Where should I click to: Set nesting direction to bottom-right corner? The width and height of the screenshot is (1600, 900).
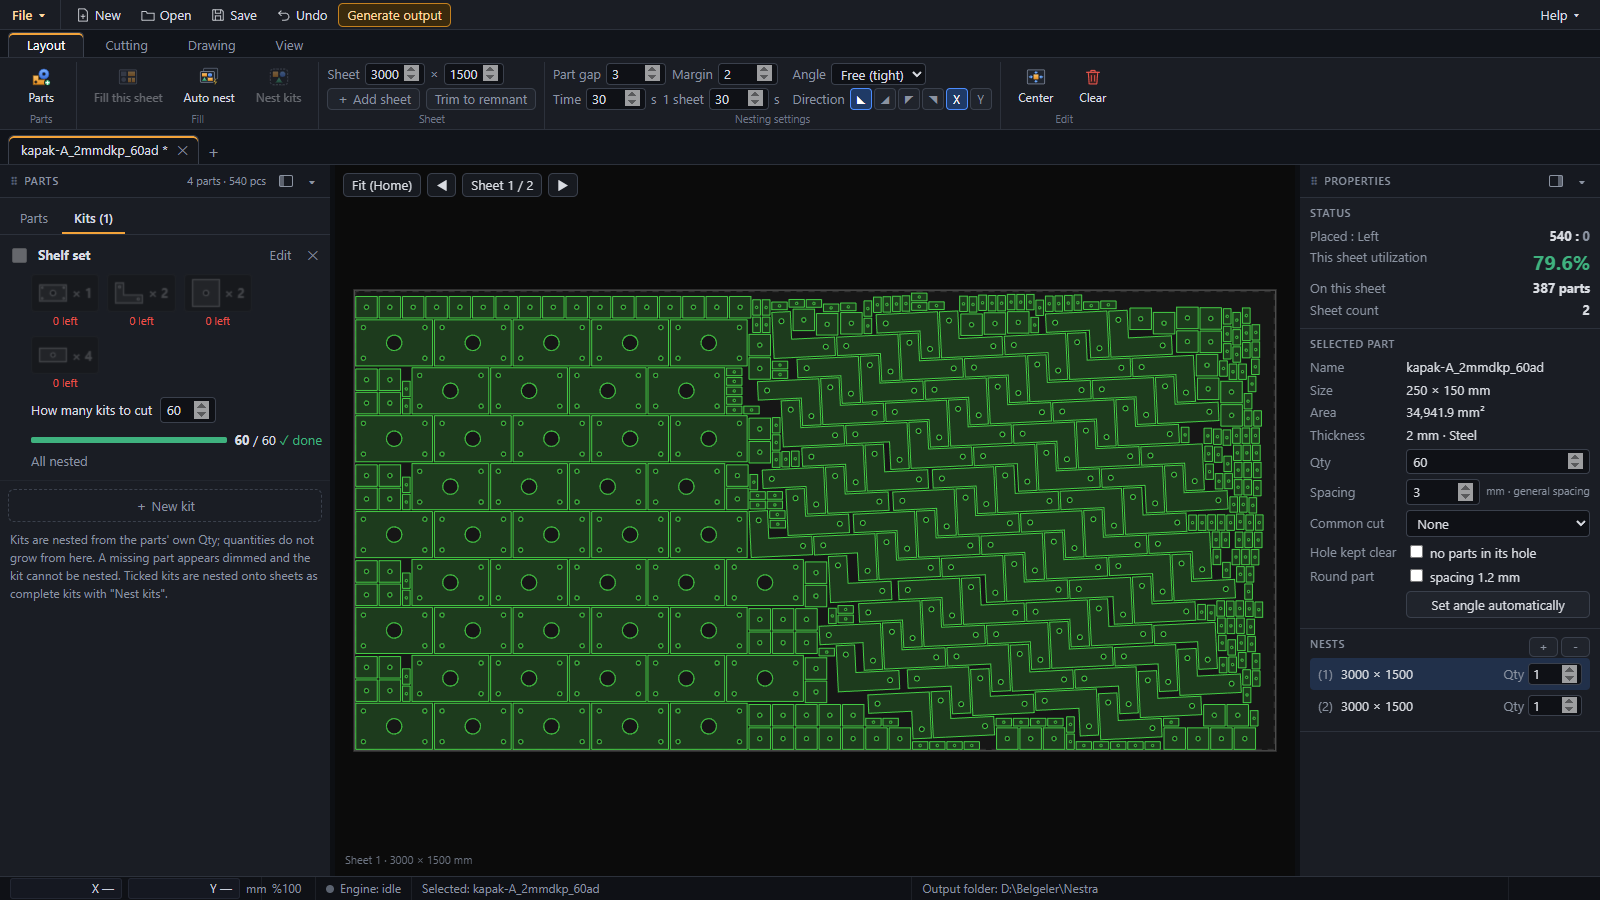coord(885,99)
